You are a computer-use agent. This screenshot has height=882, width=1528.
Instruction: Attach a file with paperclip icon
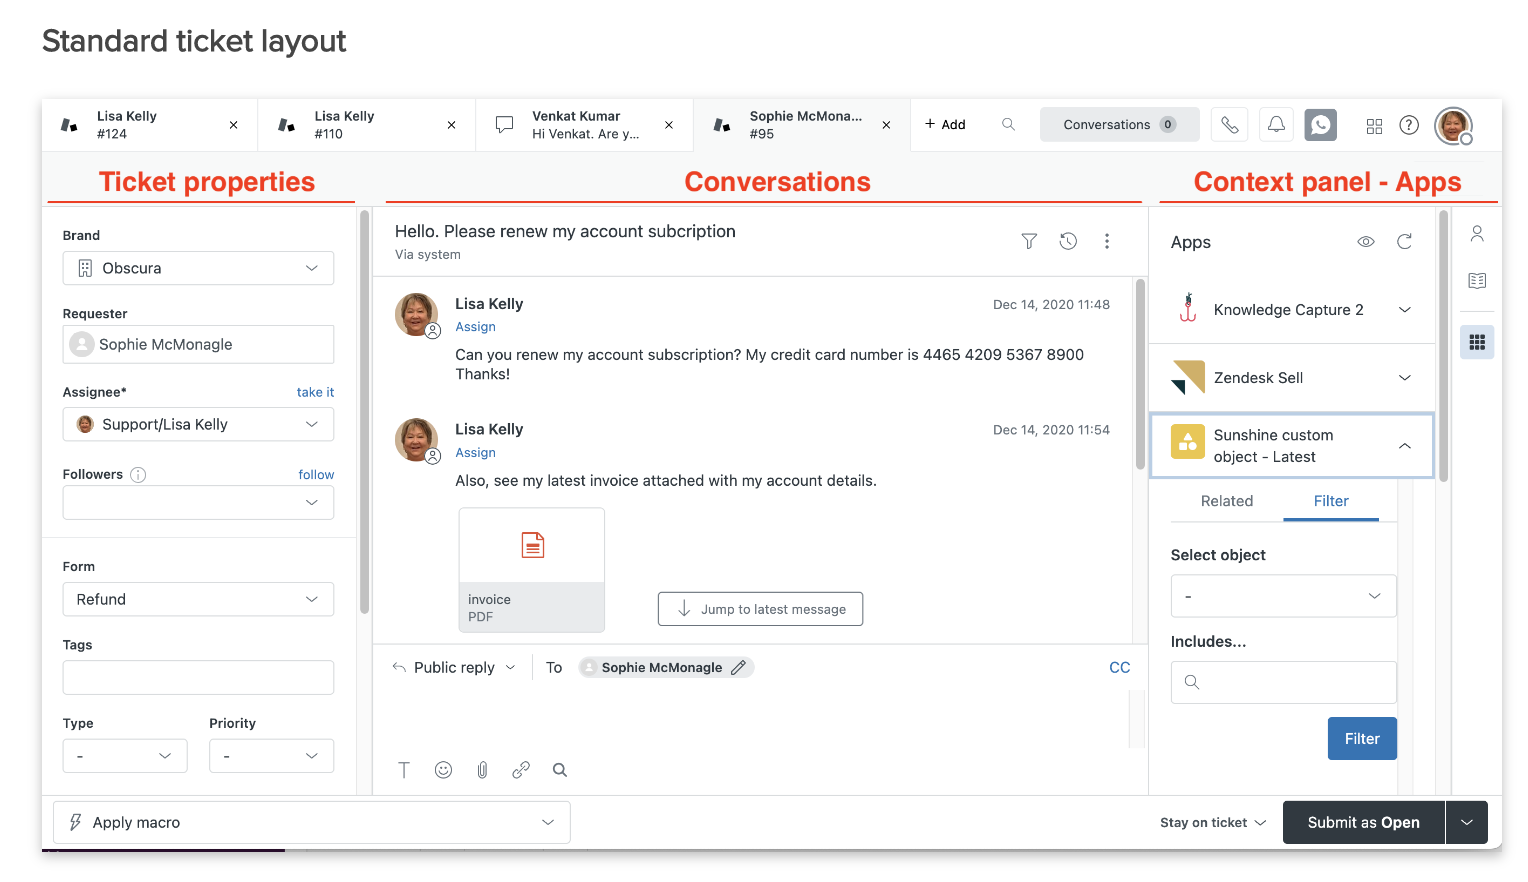(x=482, y=770)
